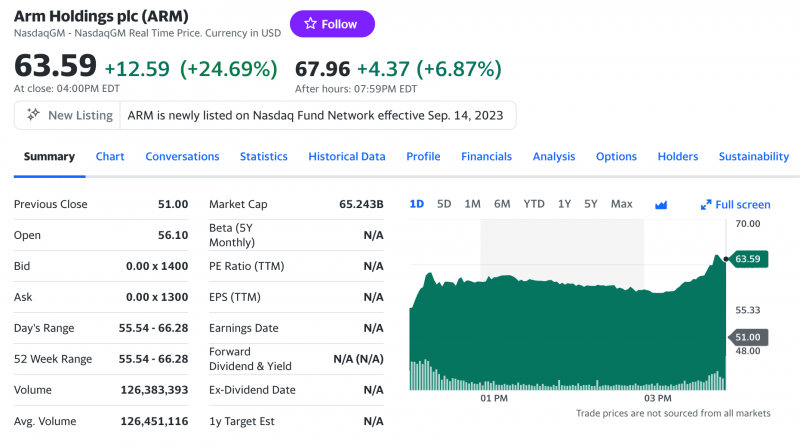The height and width of the screenshot is (447, 800).
Task: Click Previous Close value 51.00
Action: tap(173, 204)
